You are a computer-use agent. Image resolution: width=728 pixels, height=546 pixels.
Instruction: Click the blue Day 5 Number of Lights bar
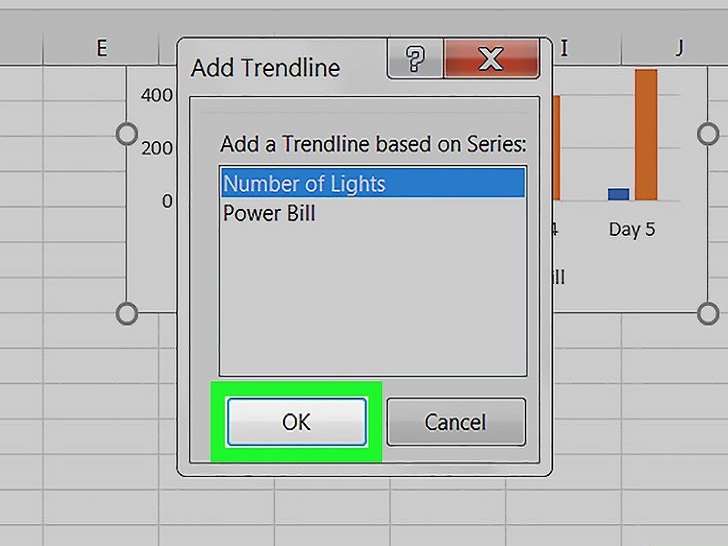pyautogui.click(x=618, y=194)
